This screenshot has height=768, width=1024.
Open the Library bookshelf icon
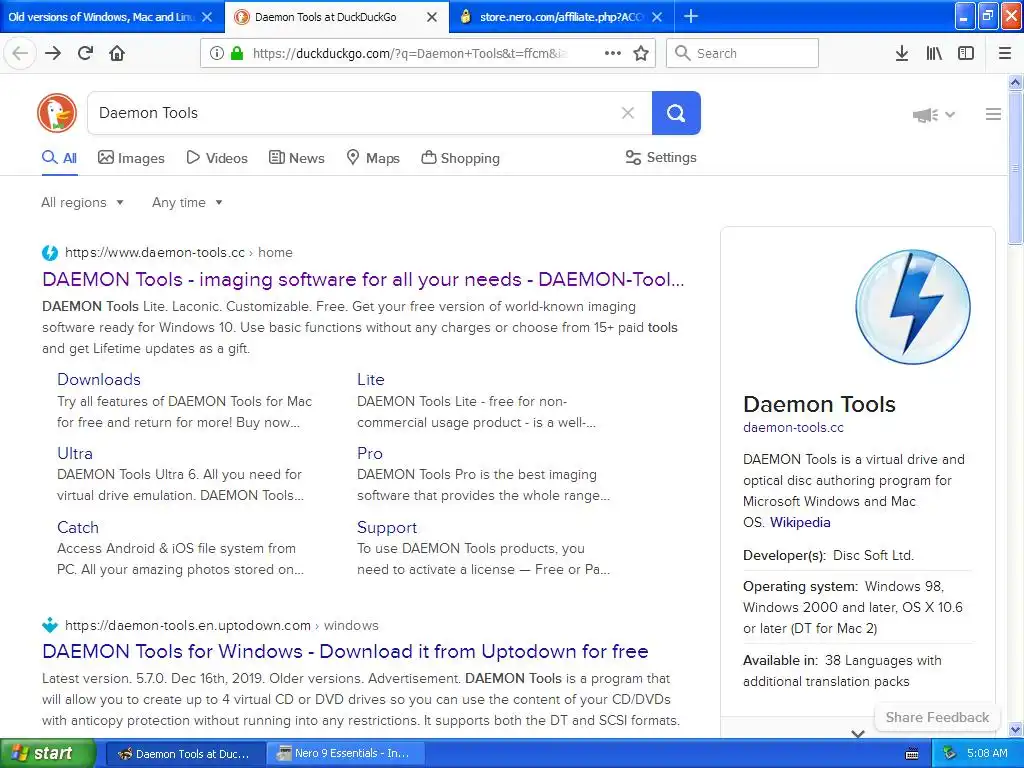coord(934,53)
